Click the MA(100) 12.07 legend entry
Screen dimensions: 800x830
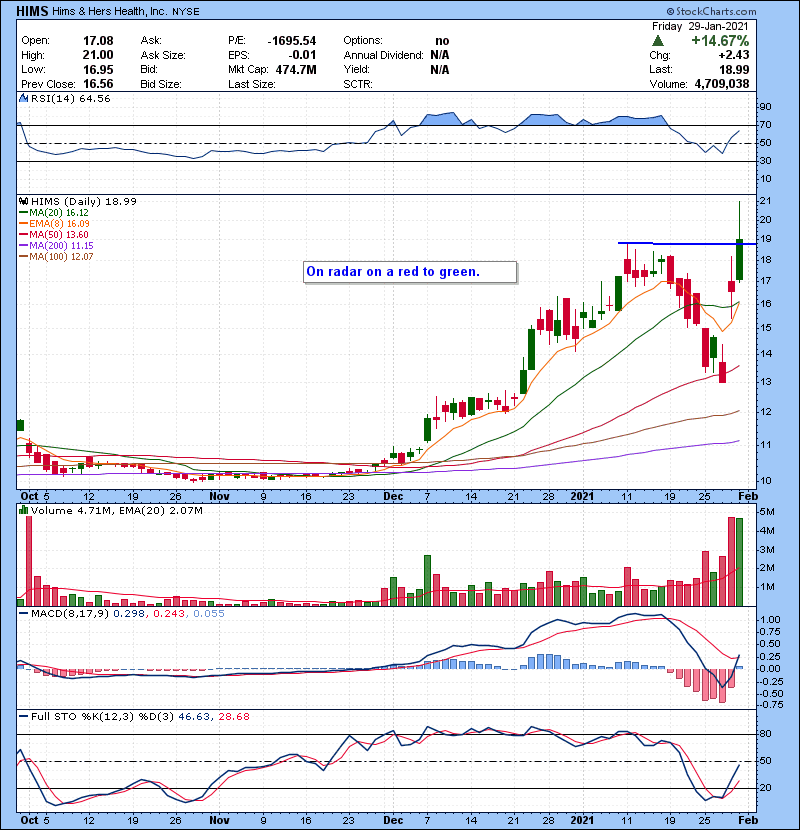pos(56,257)
